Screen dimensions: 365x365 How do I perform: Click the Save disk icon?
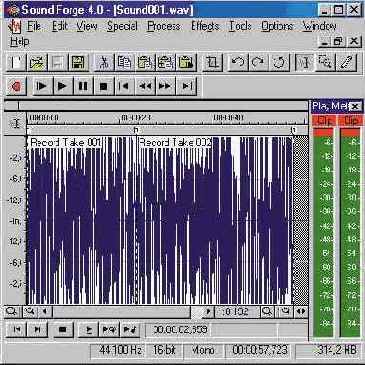pos(78,63)
